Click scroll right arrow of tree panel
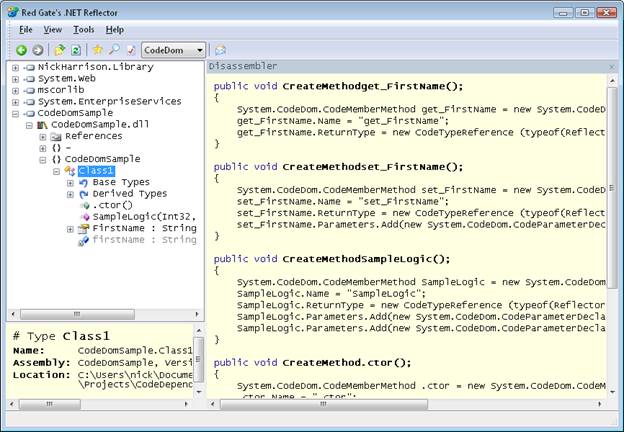 click(197, 315)
